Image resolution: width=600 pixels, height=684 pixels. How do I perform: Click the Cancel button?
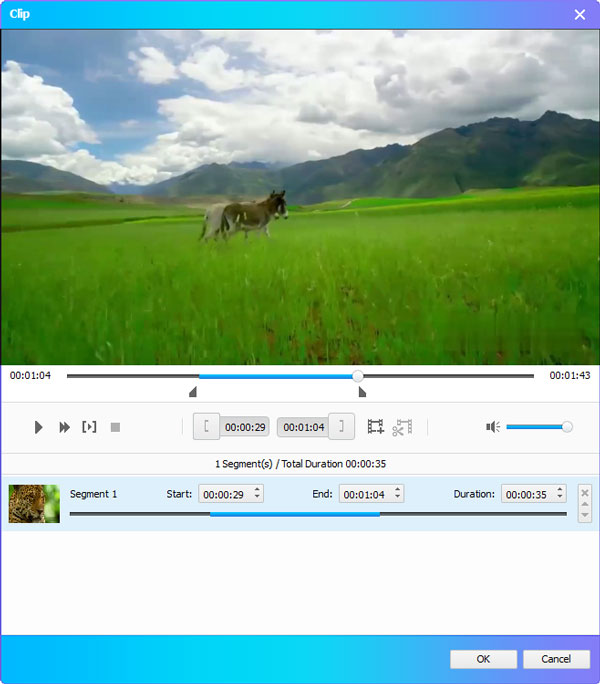pos(556,659)
